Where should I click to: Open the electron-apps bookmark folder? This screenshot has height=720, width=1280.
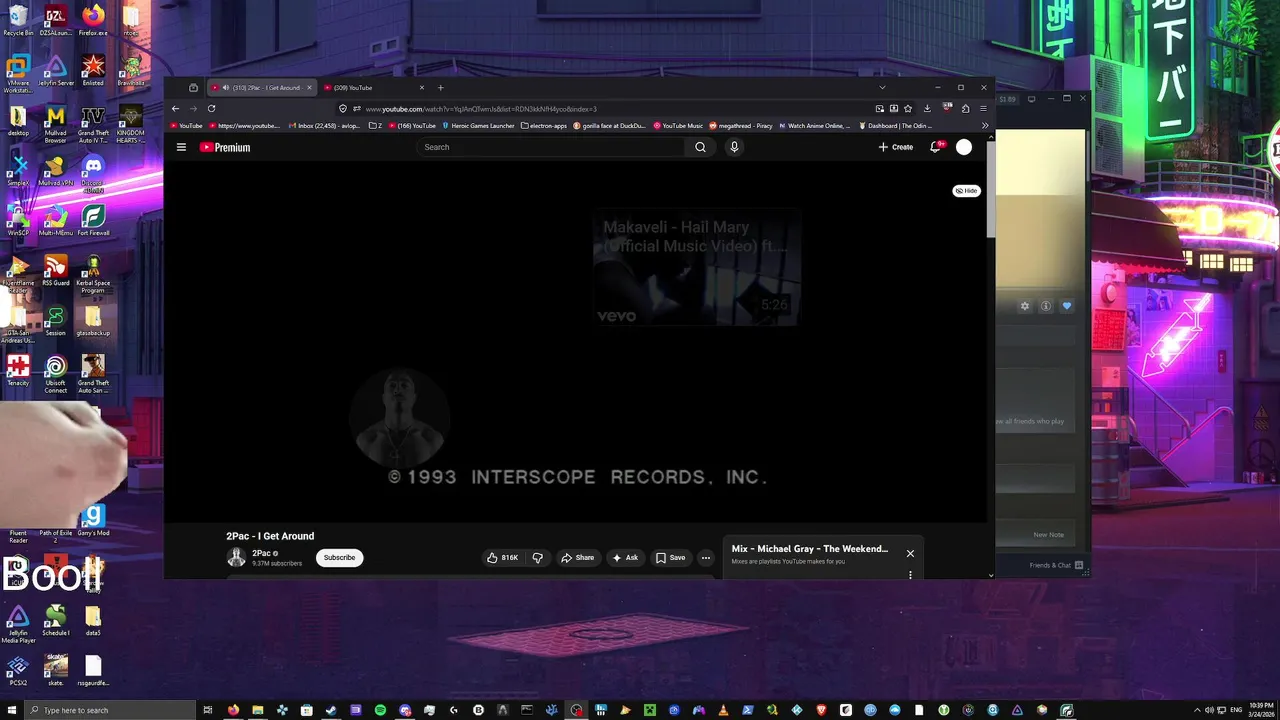pos(543,126)
